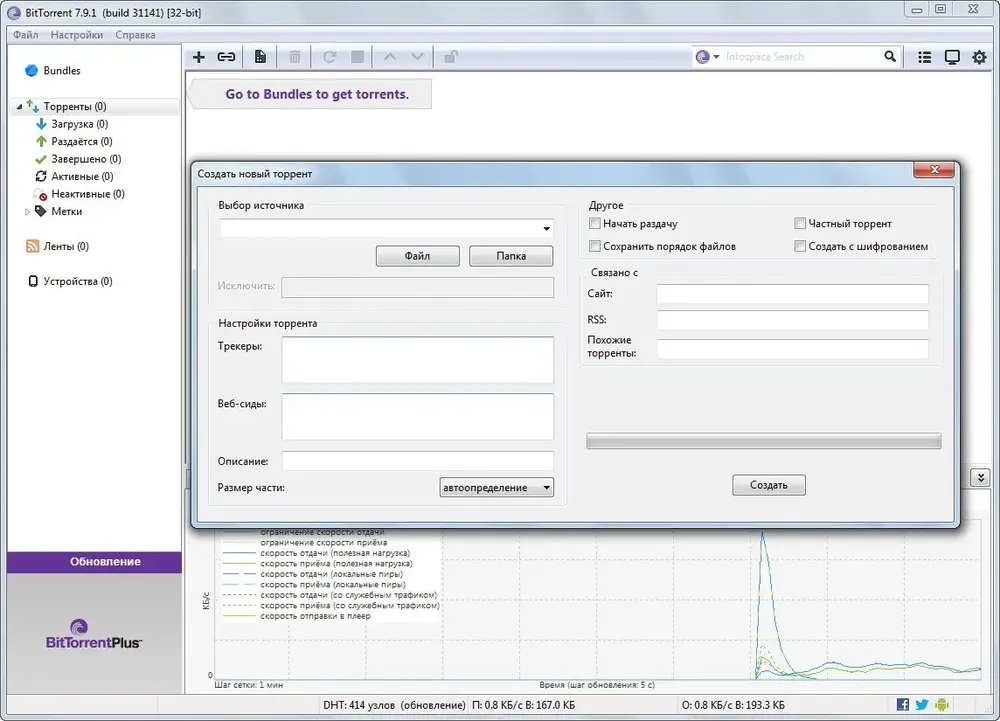The height and width of the screenshot is (721, 1000).
Task: Click the Move Down Queue arrow
Action: 417,57
